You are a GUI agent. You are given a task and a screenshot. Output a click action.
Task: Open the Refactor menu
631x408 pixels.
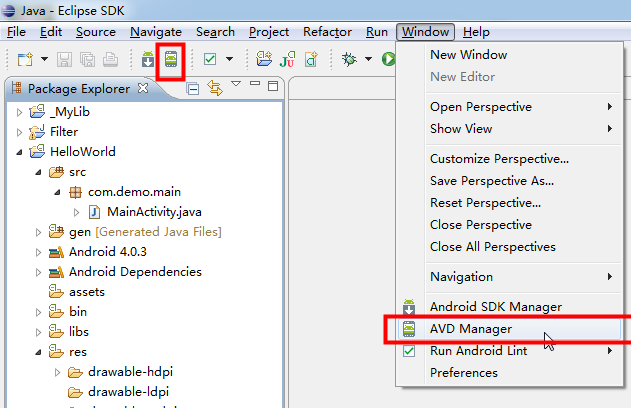tap(328, 32)
